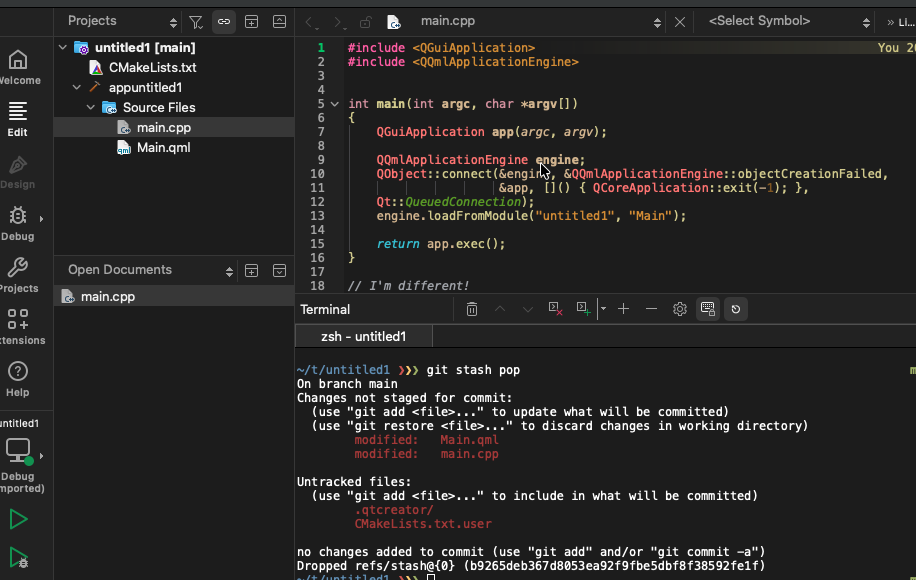The image size is (916, 580).
Task: Open the Welcome mode in sidebar
Action: (18, 67)
